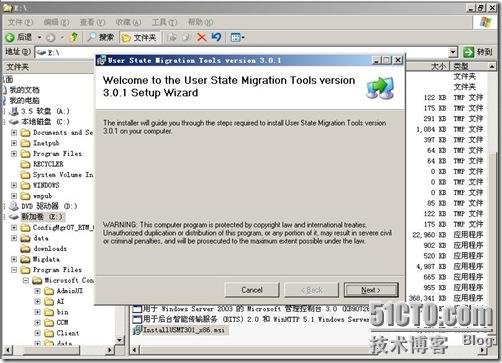
Task: Cancel the USMT Setup Wizard
Action: [x=252, y=290]
